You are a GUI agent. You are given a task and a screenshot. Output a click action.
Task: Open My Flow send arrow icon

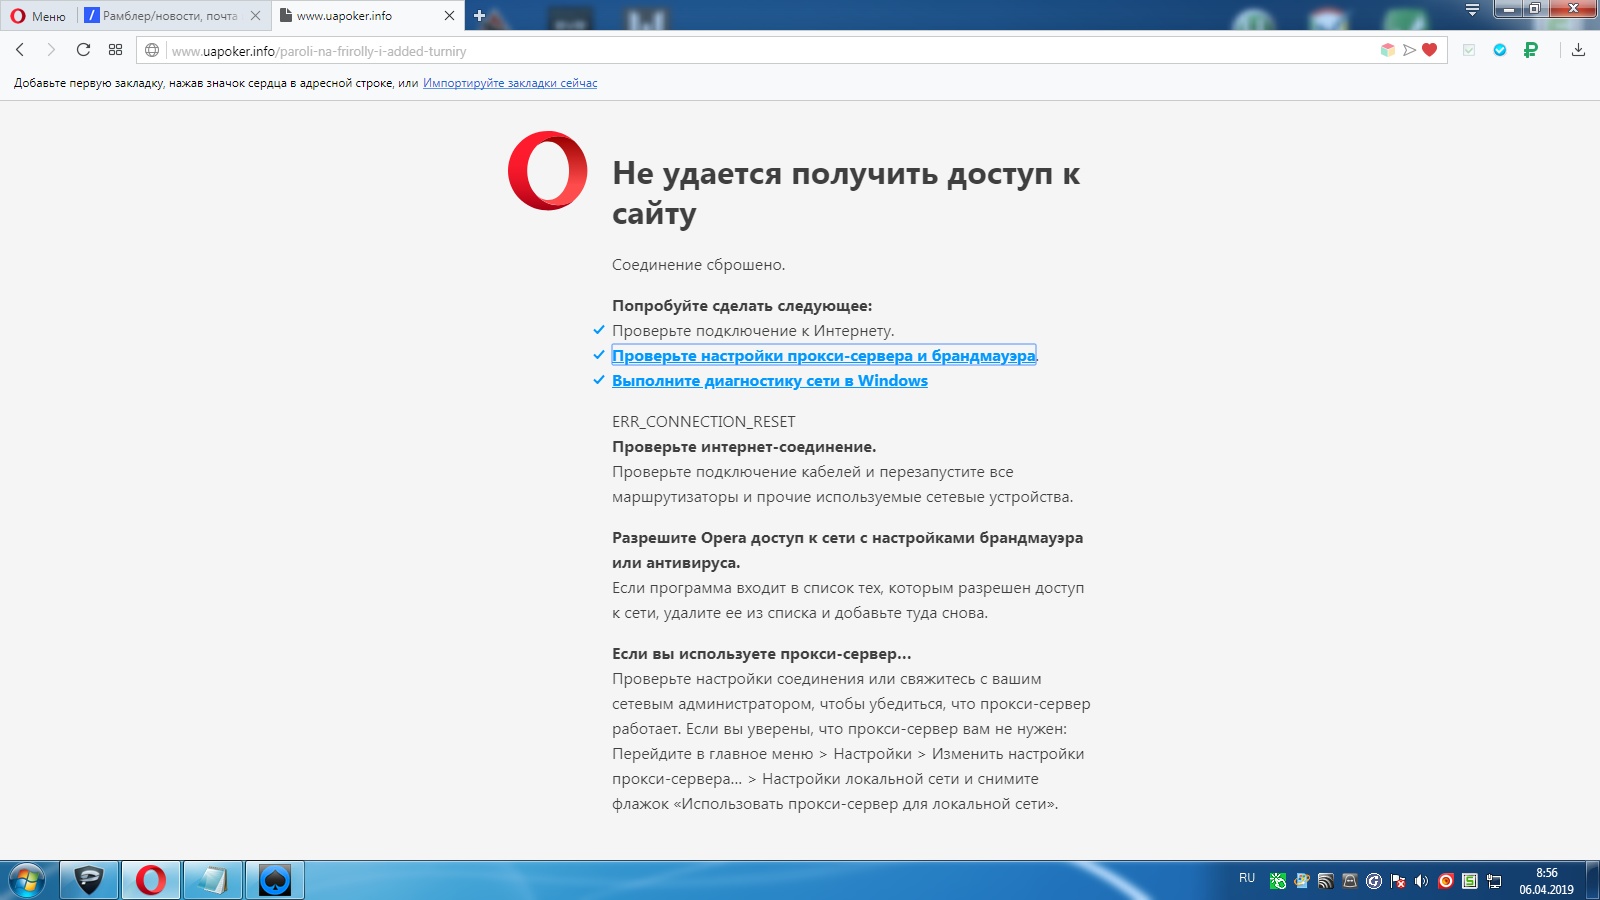pos(1409,50)
